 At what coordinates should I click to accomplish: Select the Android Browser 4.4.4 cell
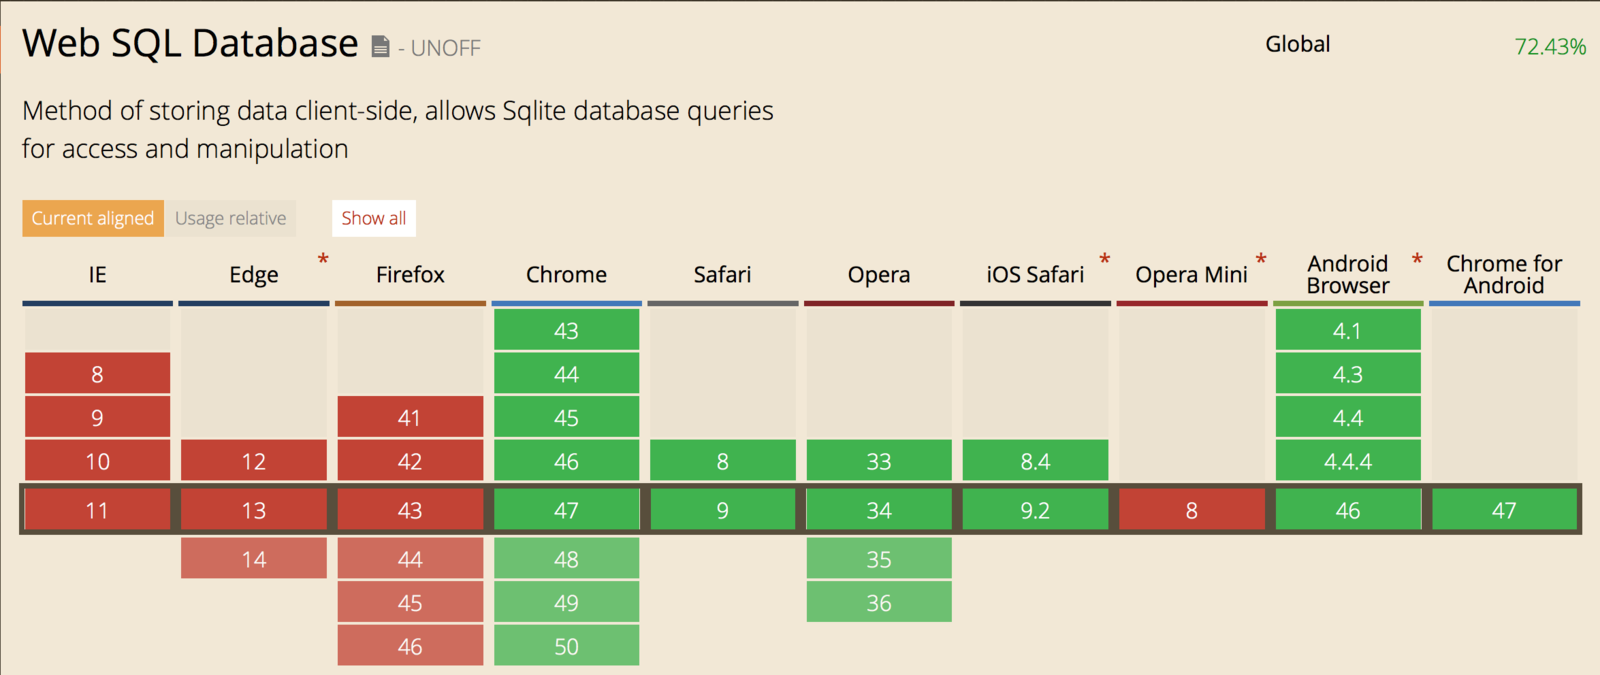[x=1348, y=461]
